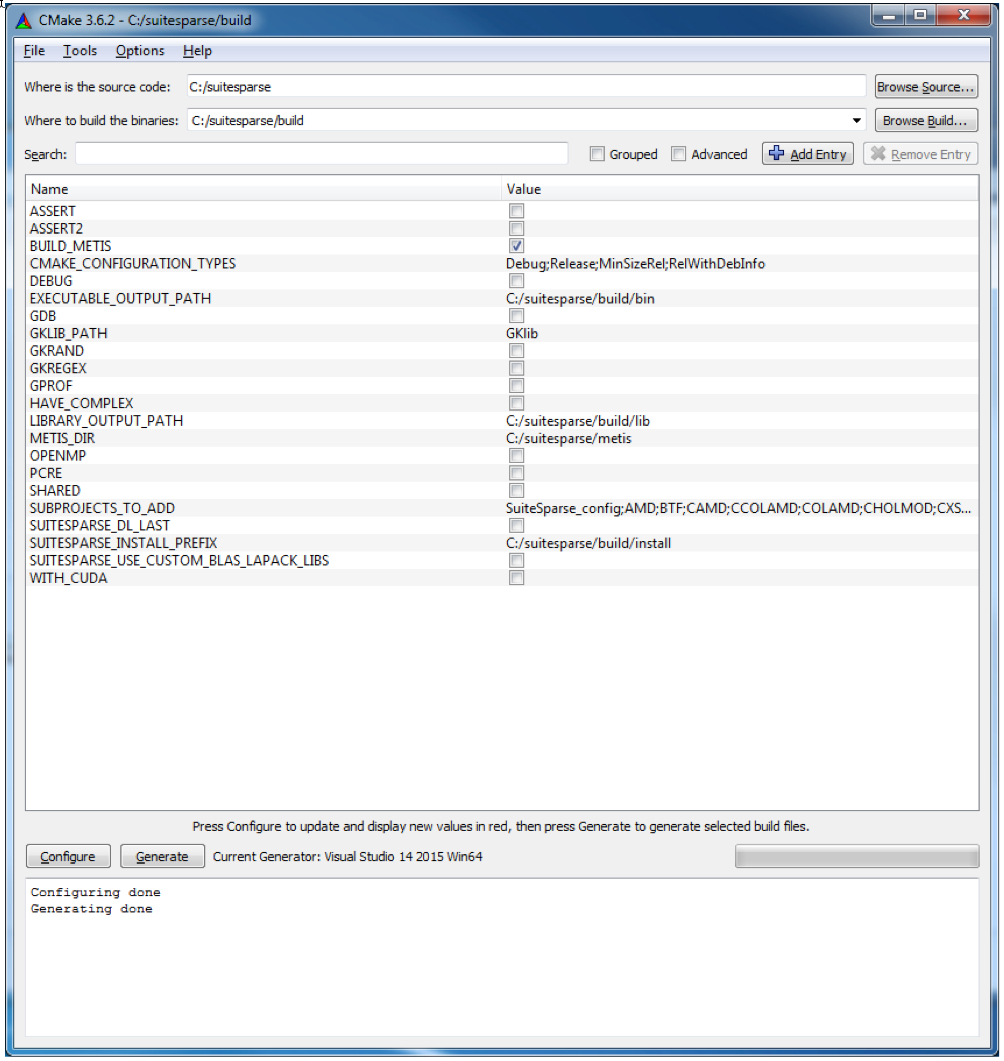1004x1061 pixels.
Task: Open the Help menu
Action: click(x=198, y=51)
